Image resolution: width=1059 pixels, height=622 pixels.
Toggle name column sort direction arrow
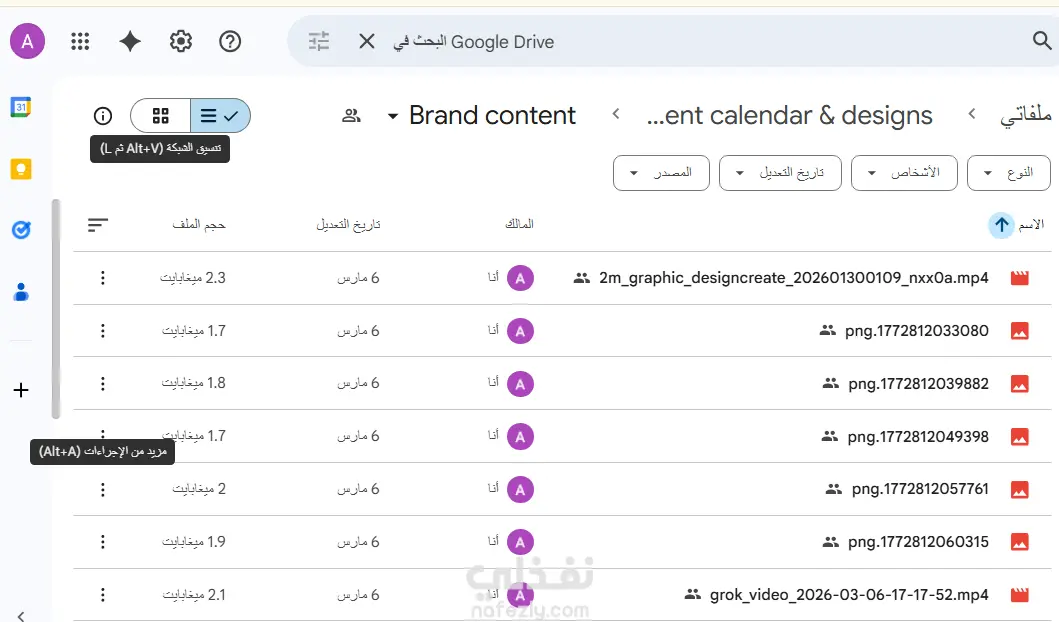(x=1001, y=225)
